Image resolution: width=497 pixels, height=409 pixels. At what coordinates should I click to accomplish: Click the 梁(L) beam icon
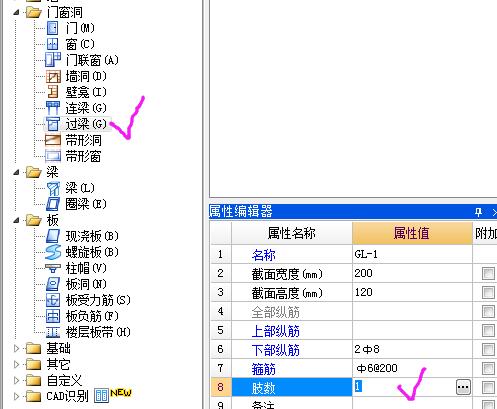tap(53, 189)
